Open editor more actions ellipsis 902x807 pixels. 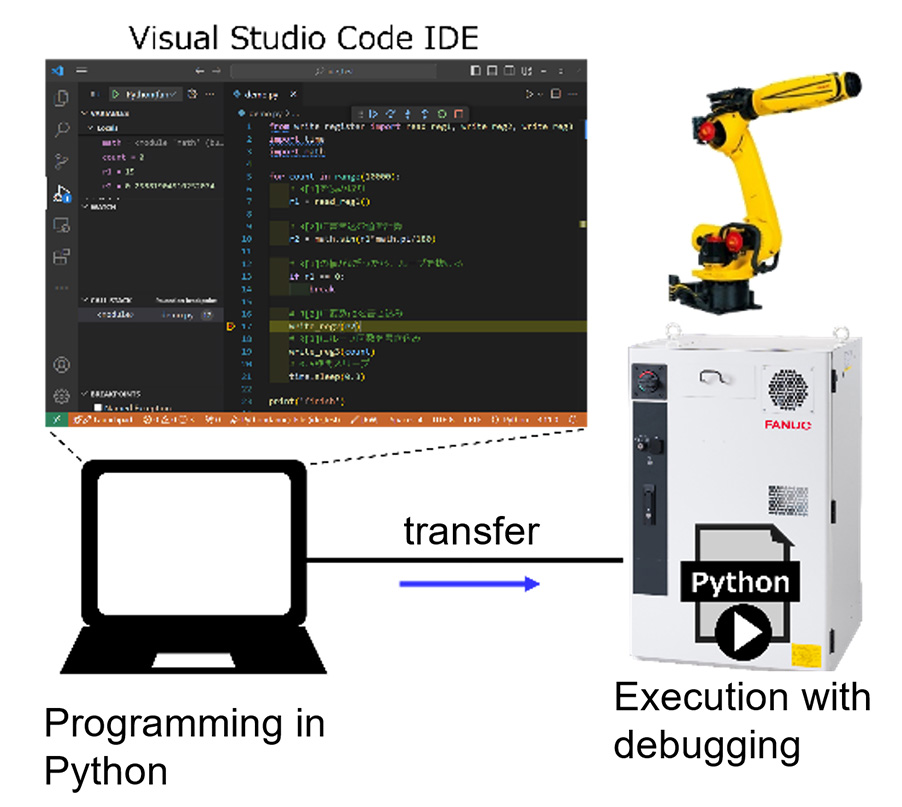point(573,94)
